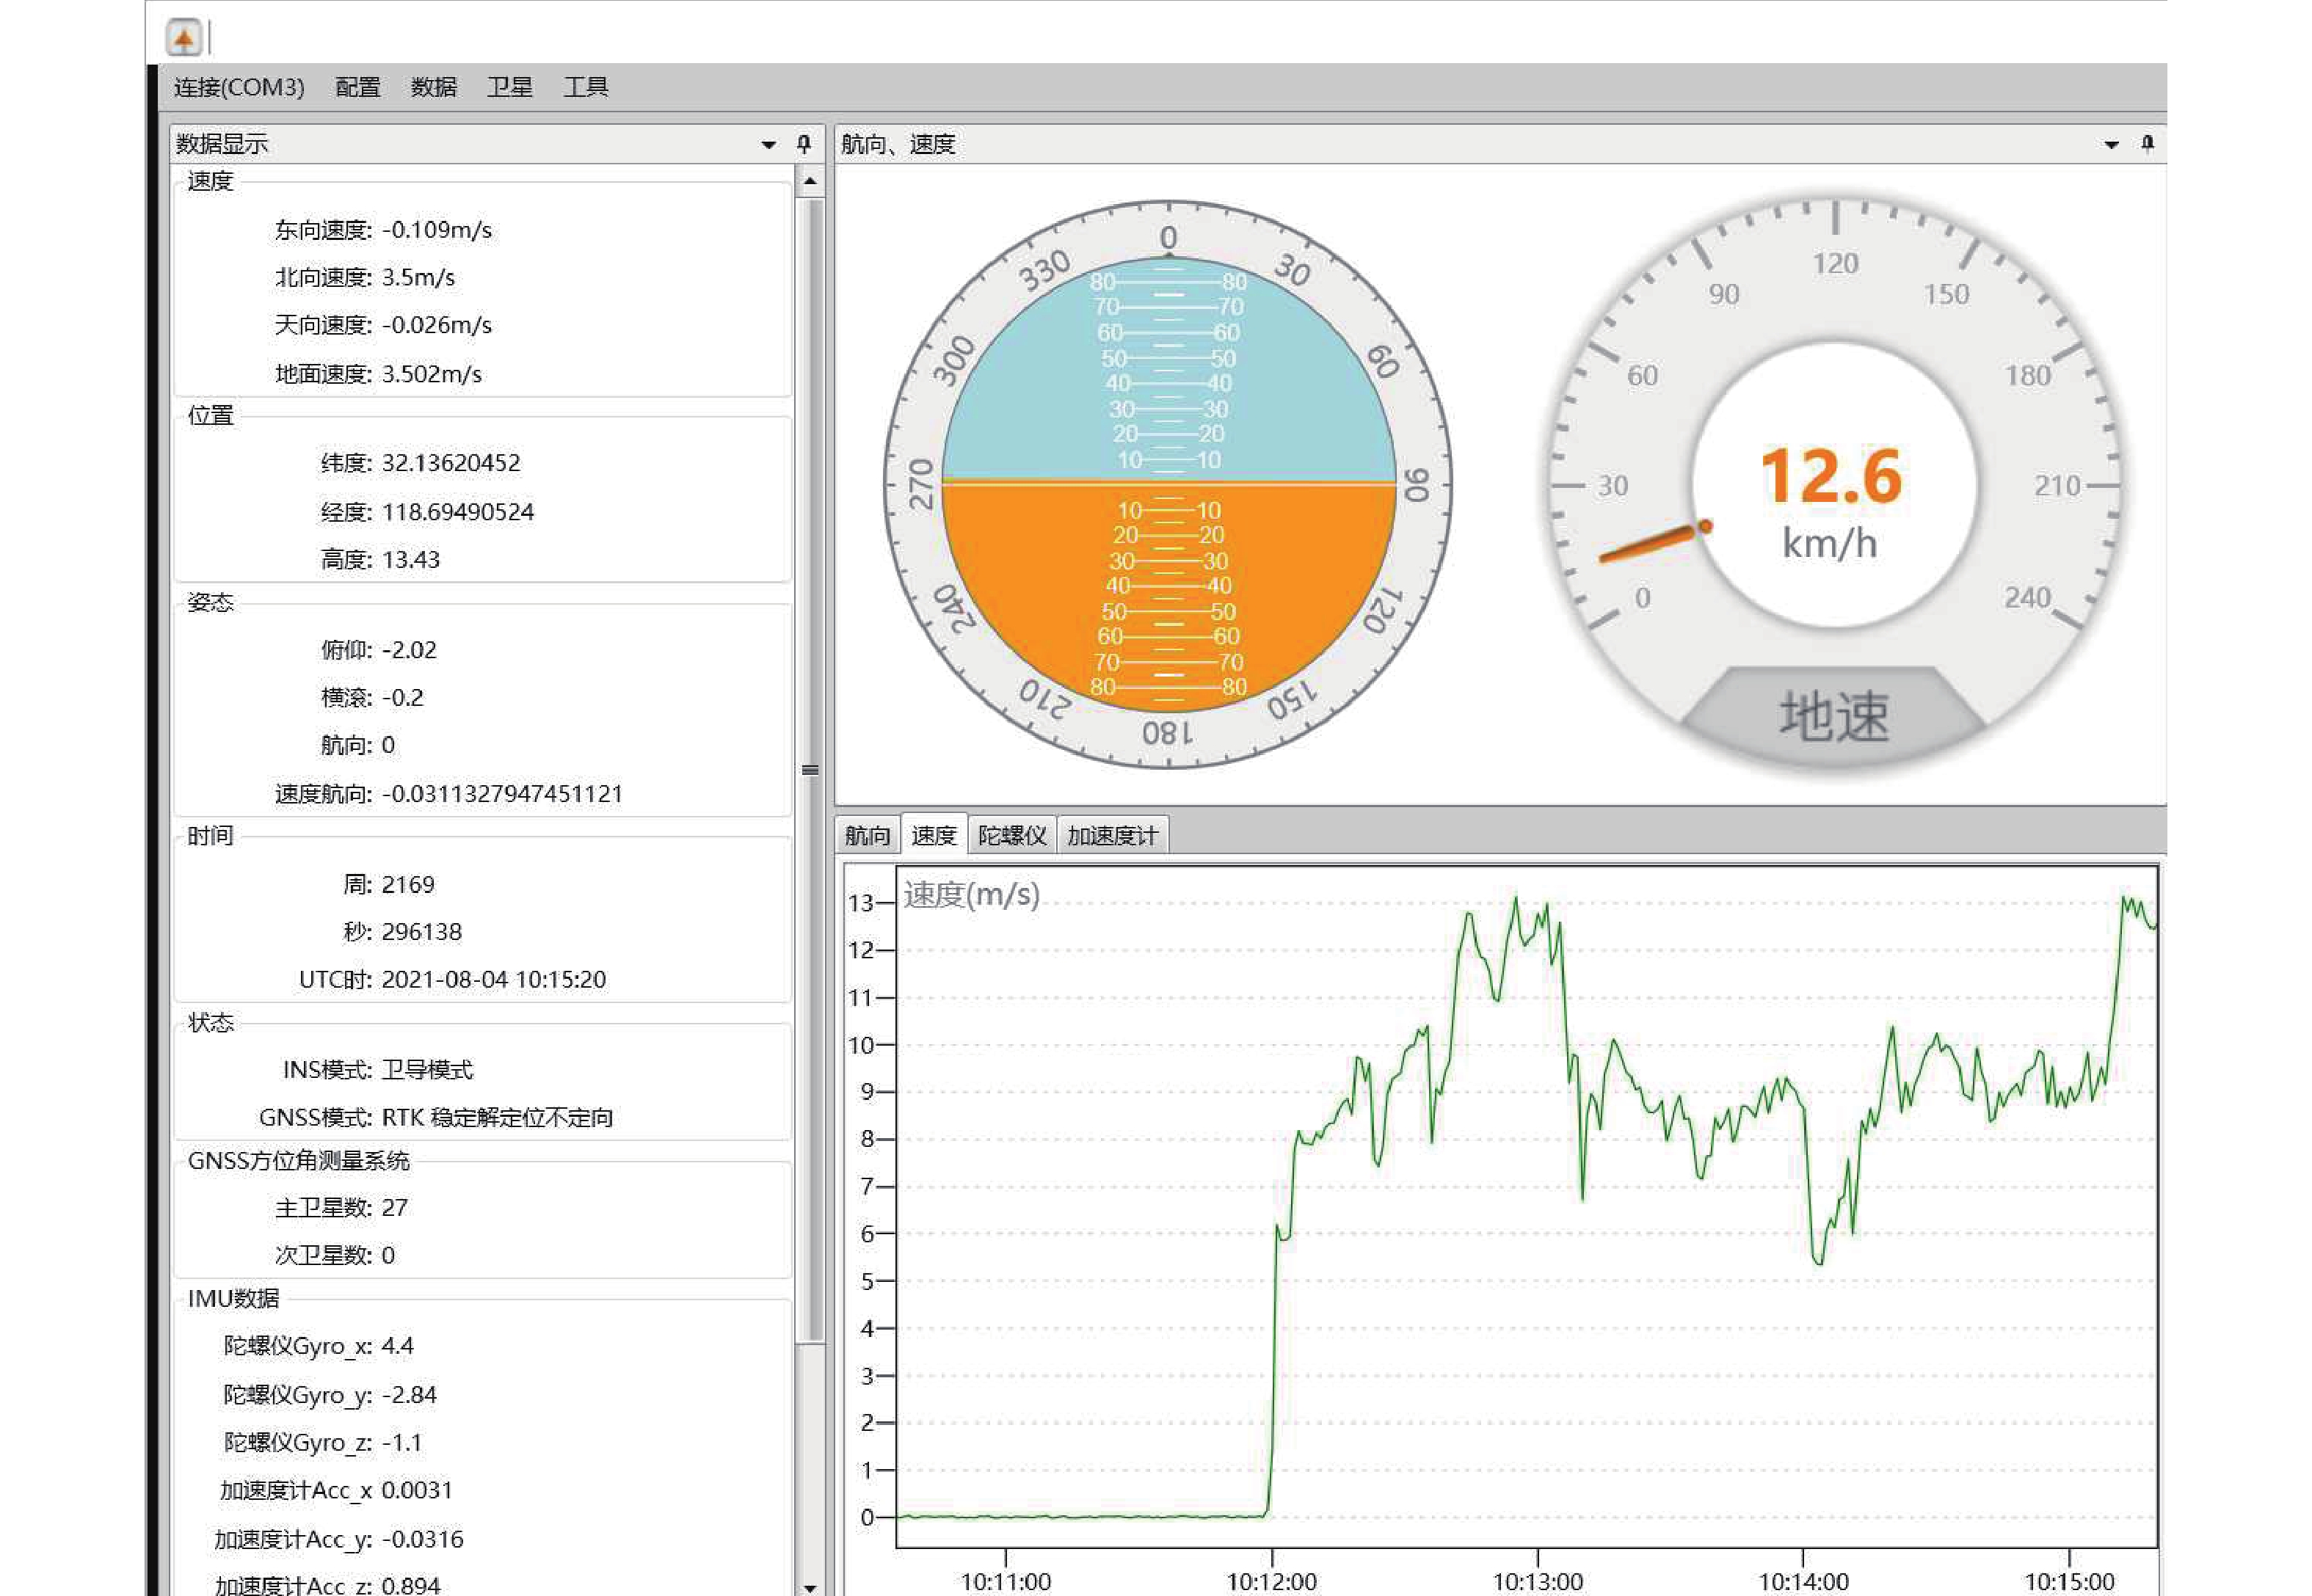Click the 10:12:00 time axis label

coord(1272,1581)
